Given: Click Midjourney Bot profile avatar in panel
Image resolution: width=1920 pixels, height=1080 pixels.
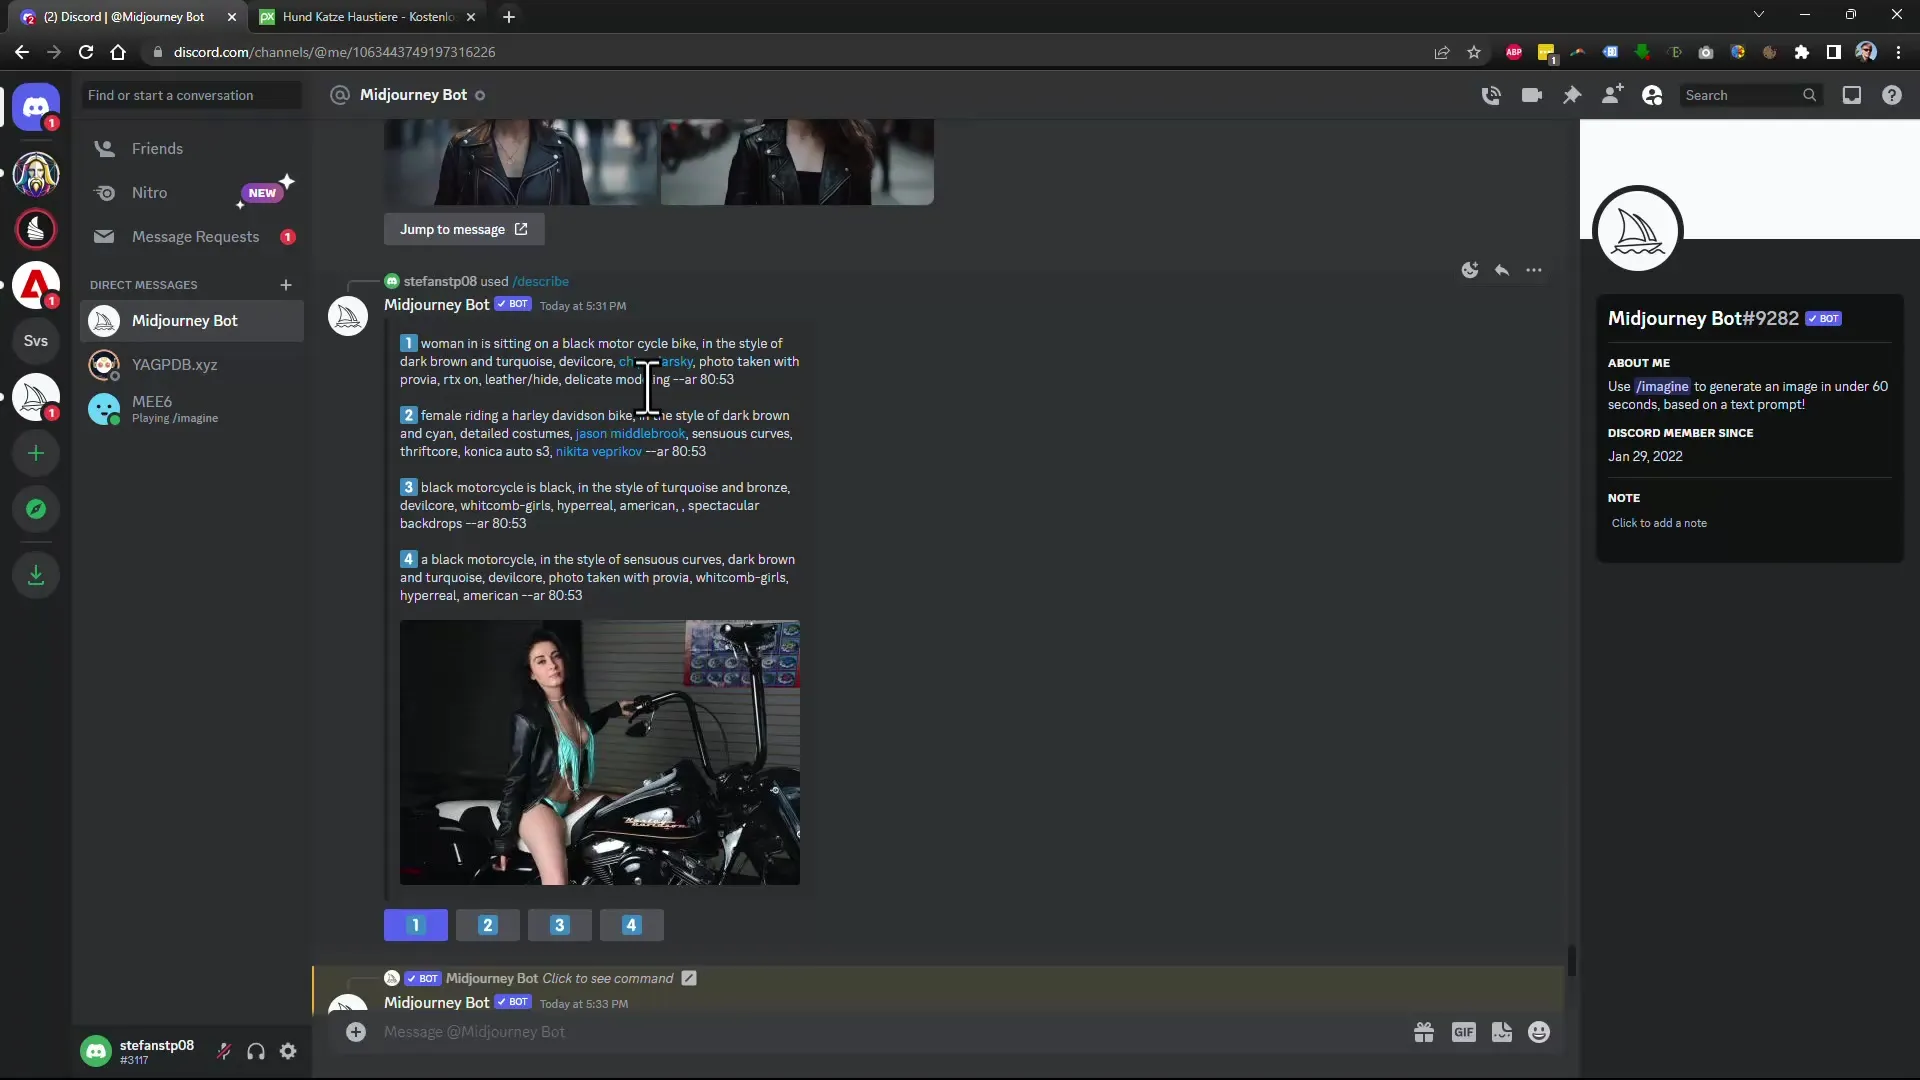Looking at the screenshot, I should tap(1638, 231).
